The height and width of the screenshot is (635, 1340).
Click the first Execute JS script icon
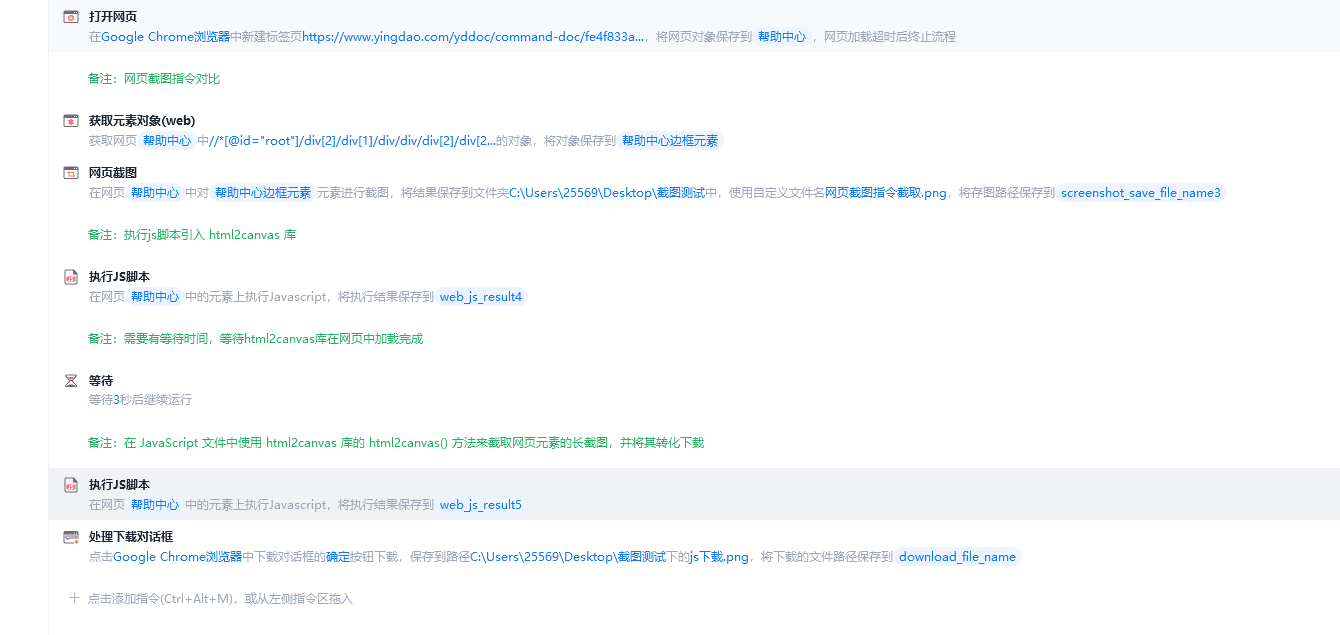71,277
